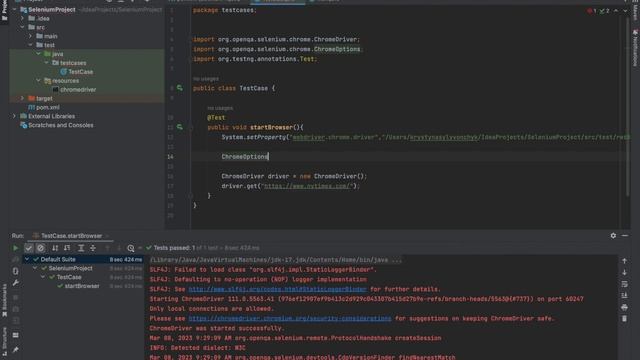This screenshot has width=640, height=360.
Task: Pin the Run tab with pin icon
Action: 16,350
